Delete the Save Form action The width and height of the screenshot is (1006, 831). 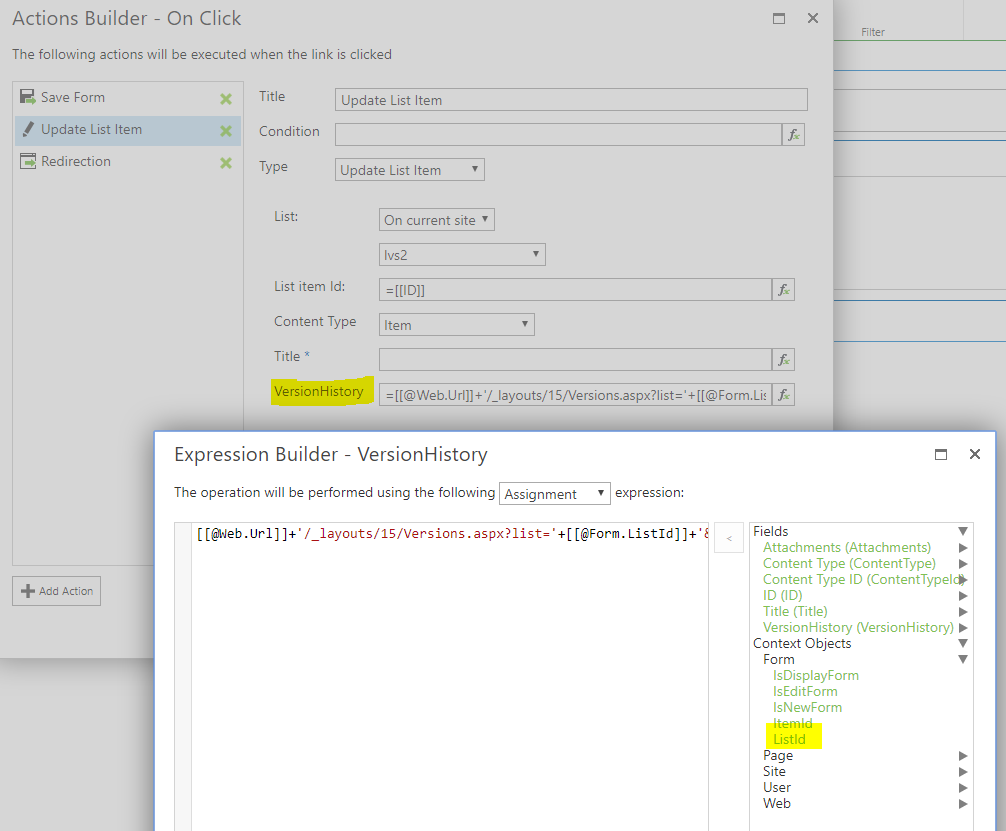click(x=226, y=98)
